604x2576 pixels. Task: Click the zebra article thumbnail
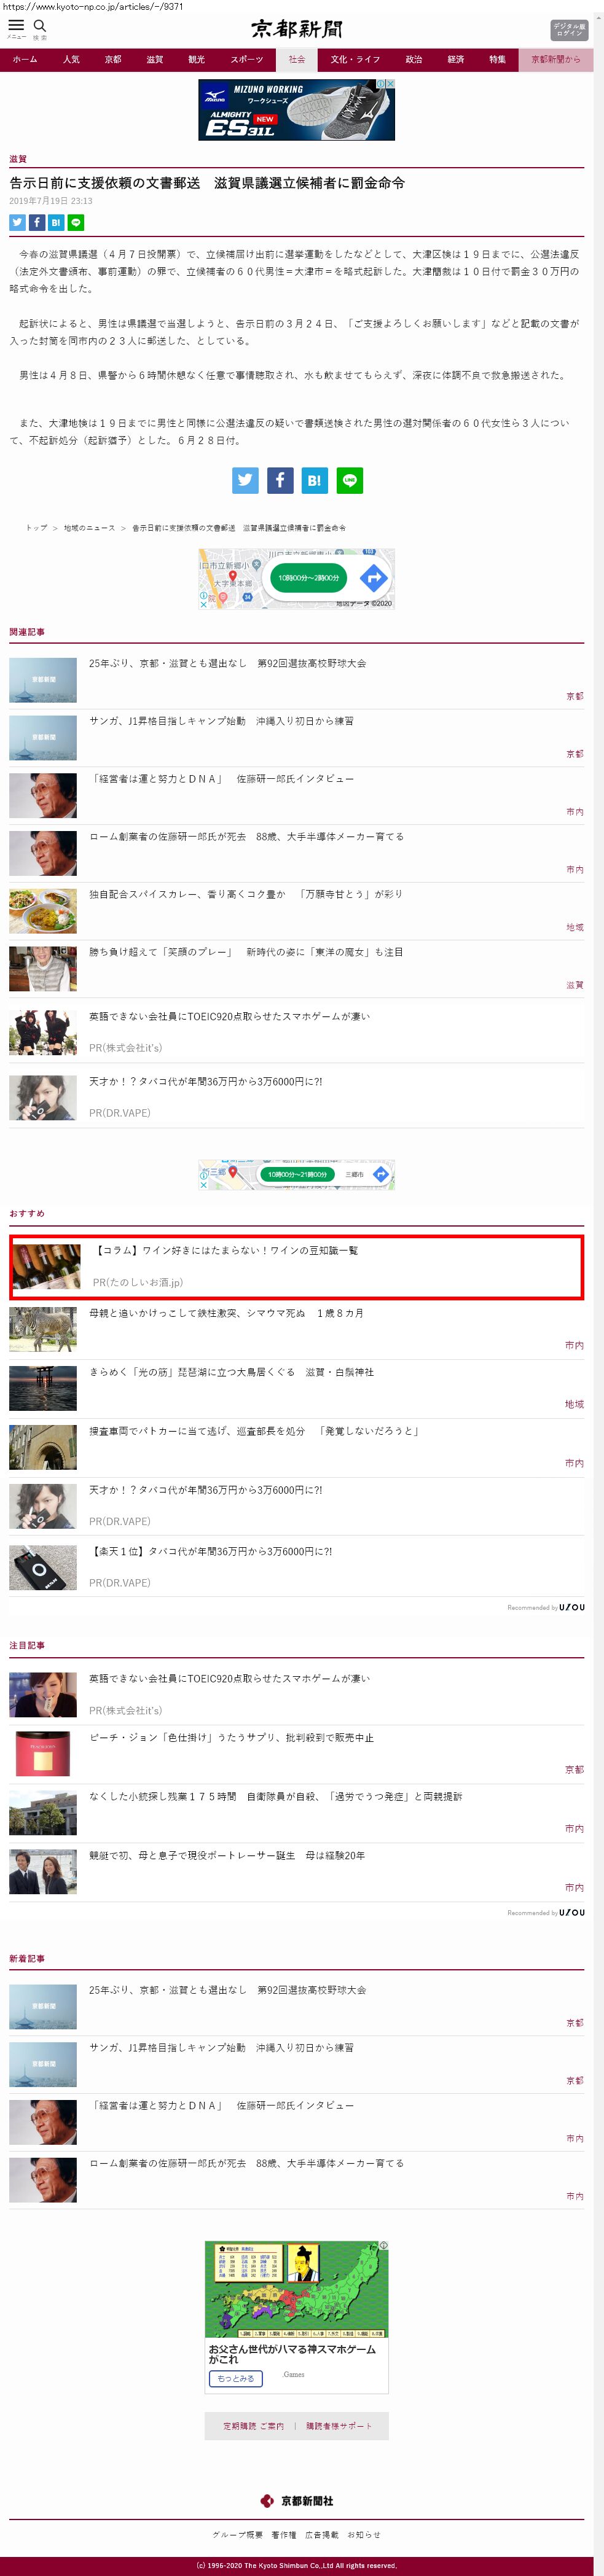pyautogui.click(x=43, y=1329)
